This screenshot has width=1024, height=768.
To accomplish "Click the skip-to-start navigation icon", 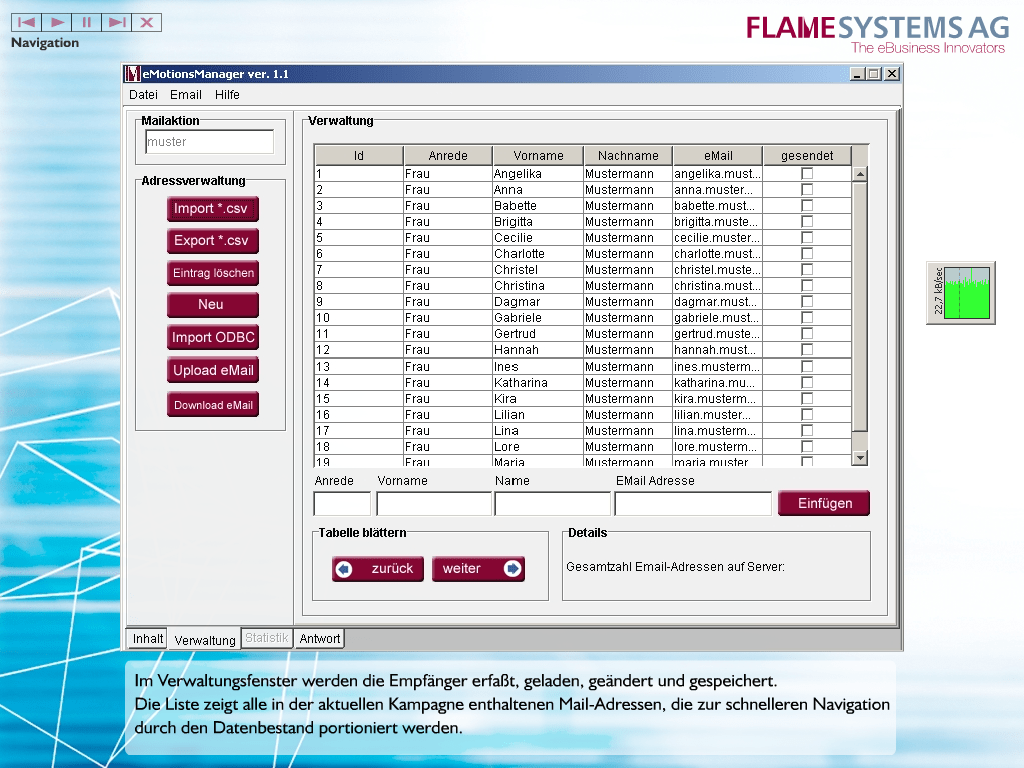I will [27, 22].
